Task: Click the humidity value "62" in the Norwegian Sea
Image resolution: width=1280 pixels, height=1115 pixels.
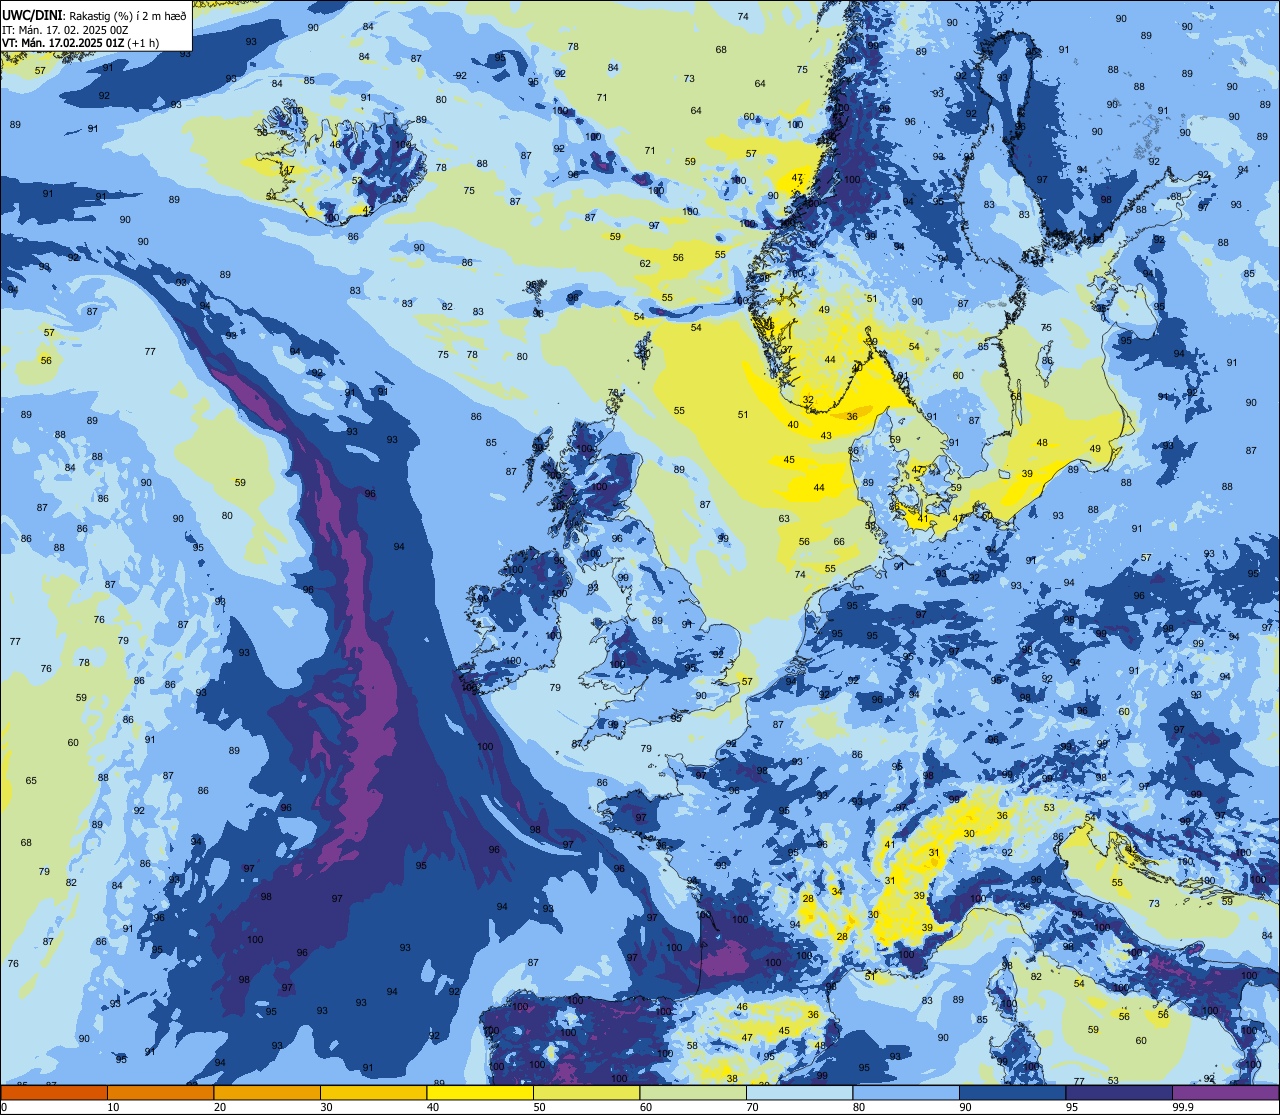Action: (x=645, y=264)
